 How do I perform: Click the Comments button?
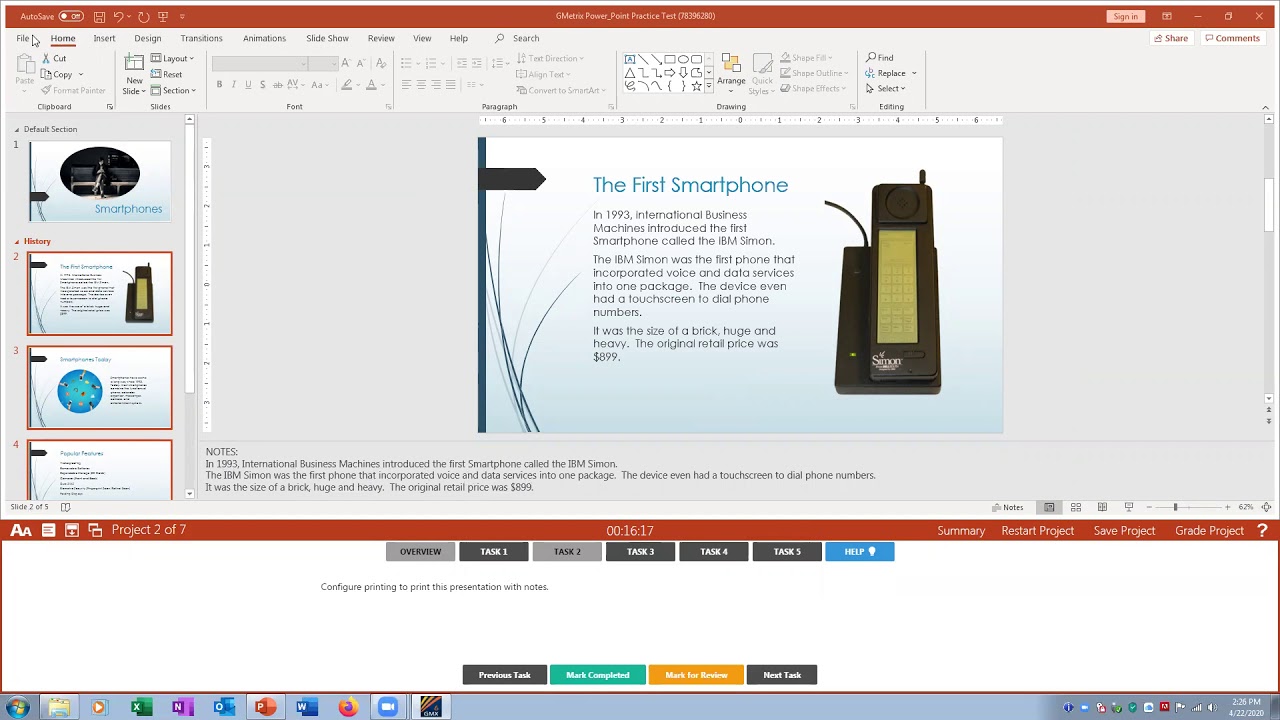(x=1232, y=38)
